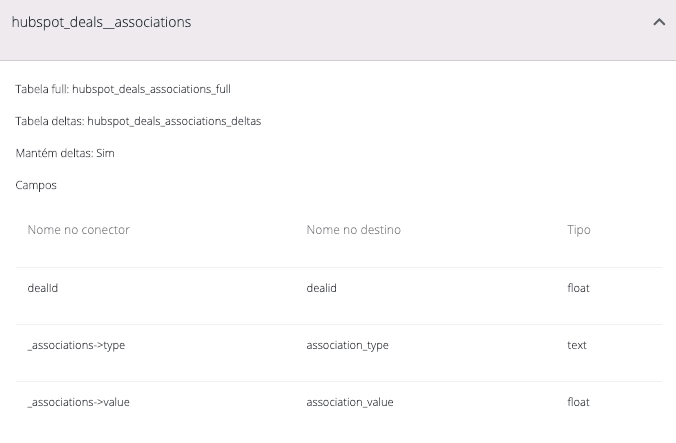Image resolution: width=676 pixels, height=443 pixels.
Task: Click the 'Tabela deltas:' label
Action: pyautogui.click(x=49, y=121)
